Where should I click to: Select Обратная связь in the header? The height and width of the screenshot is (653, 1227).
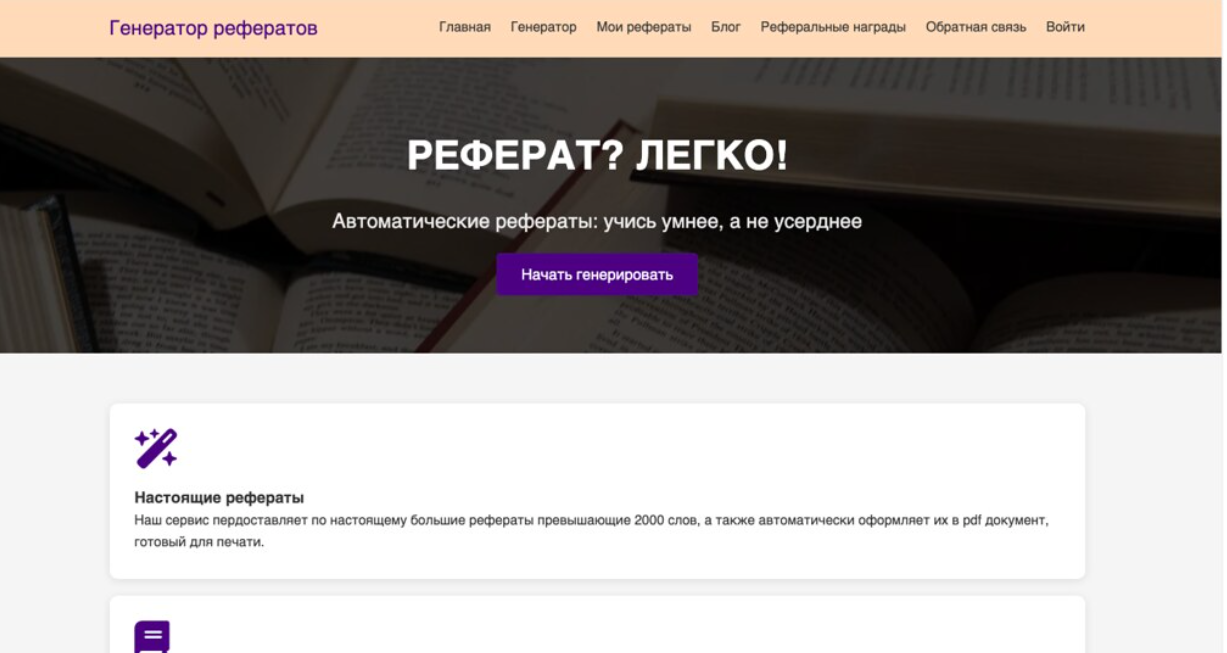point(975,27)
